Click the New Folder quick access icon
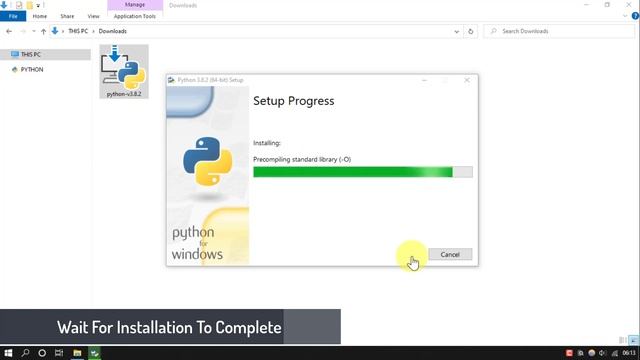The image size is (640, 360). 29,5
